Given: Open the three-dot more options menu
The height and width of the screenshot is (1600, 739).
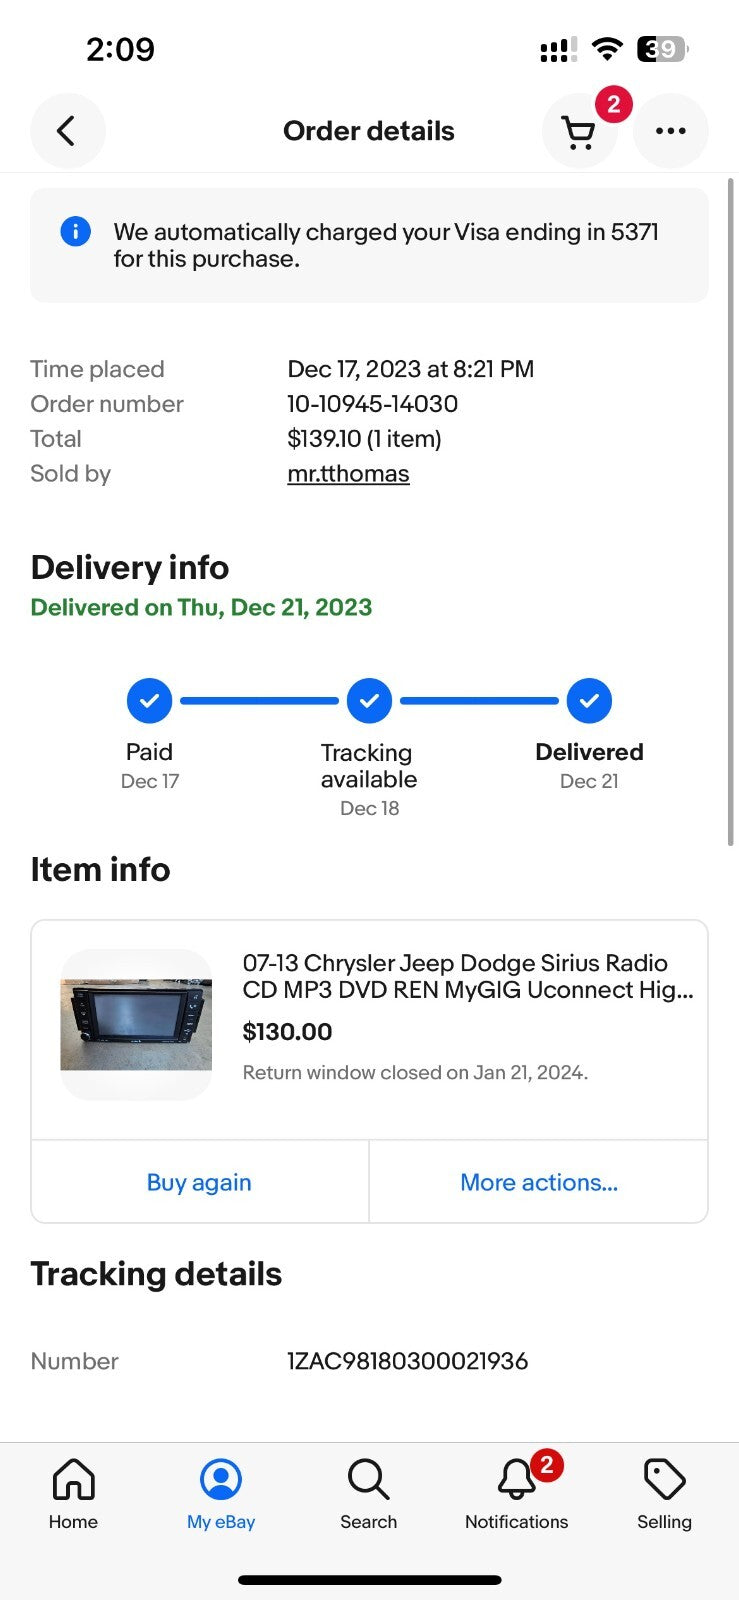Looking at the screenshot, I should [670, 131].
